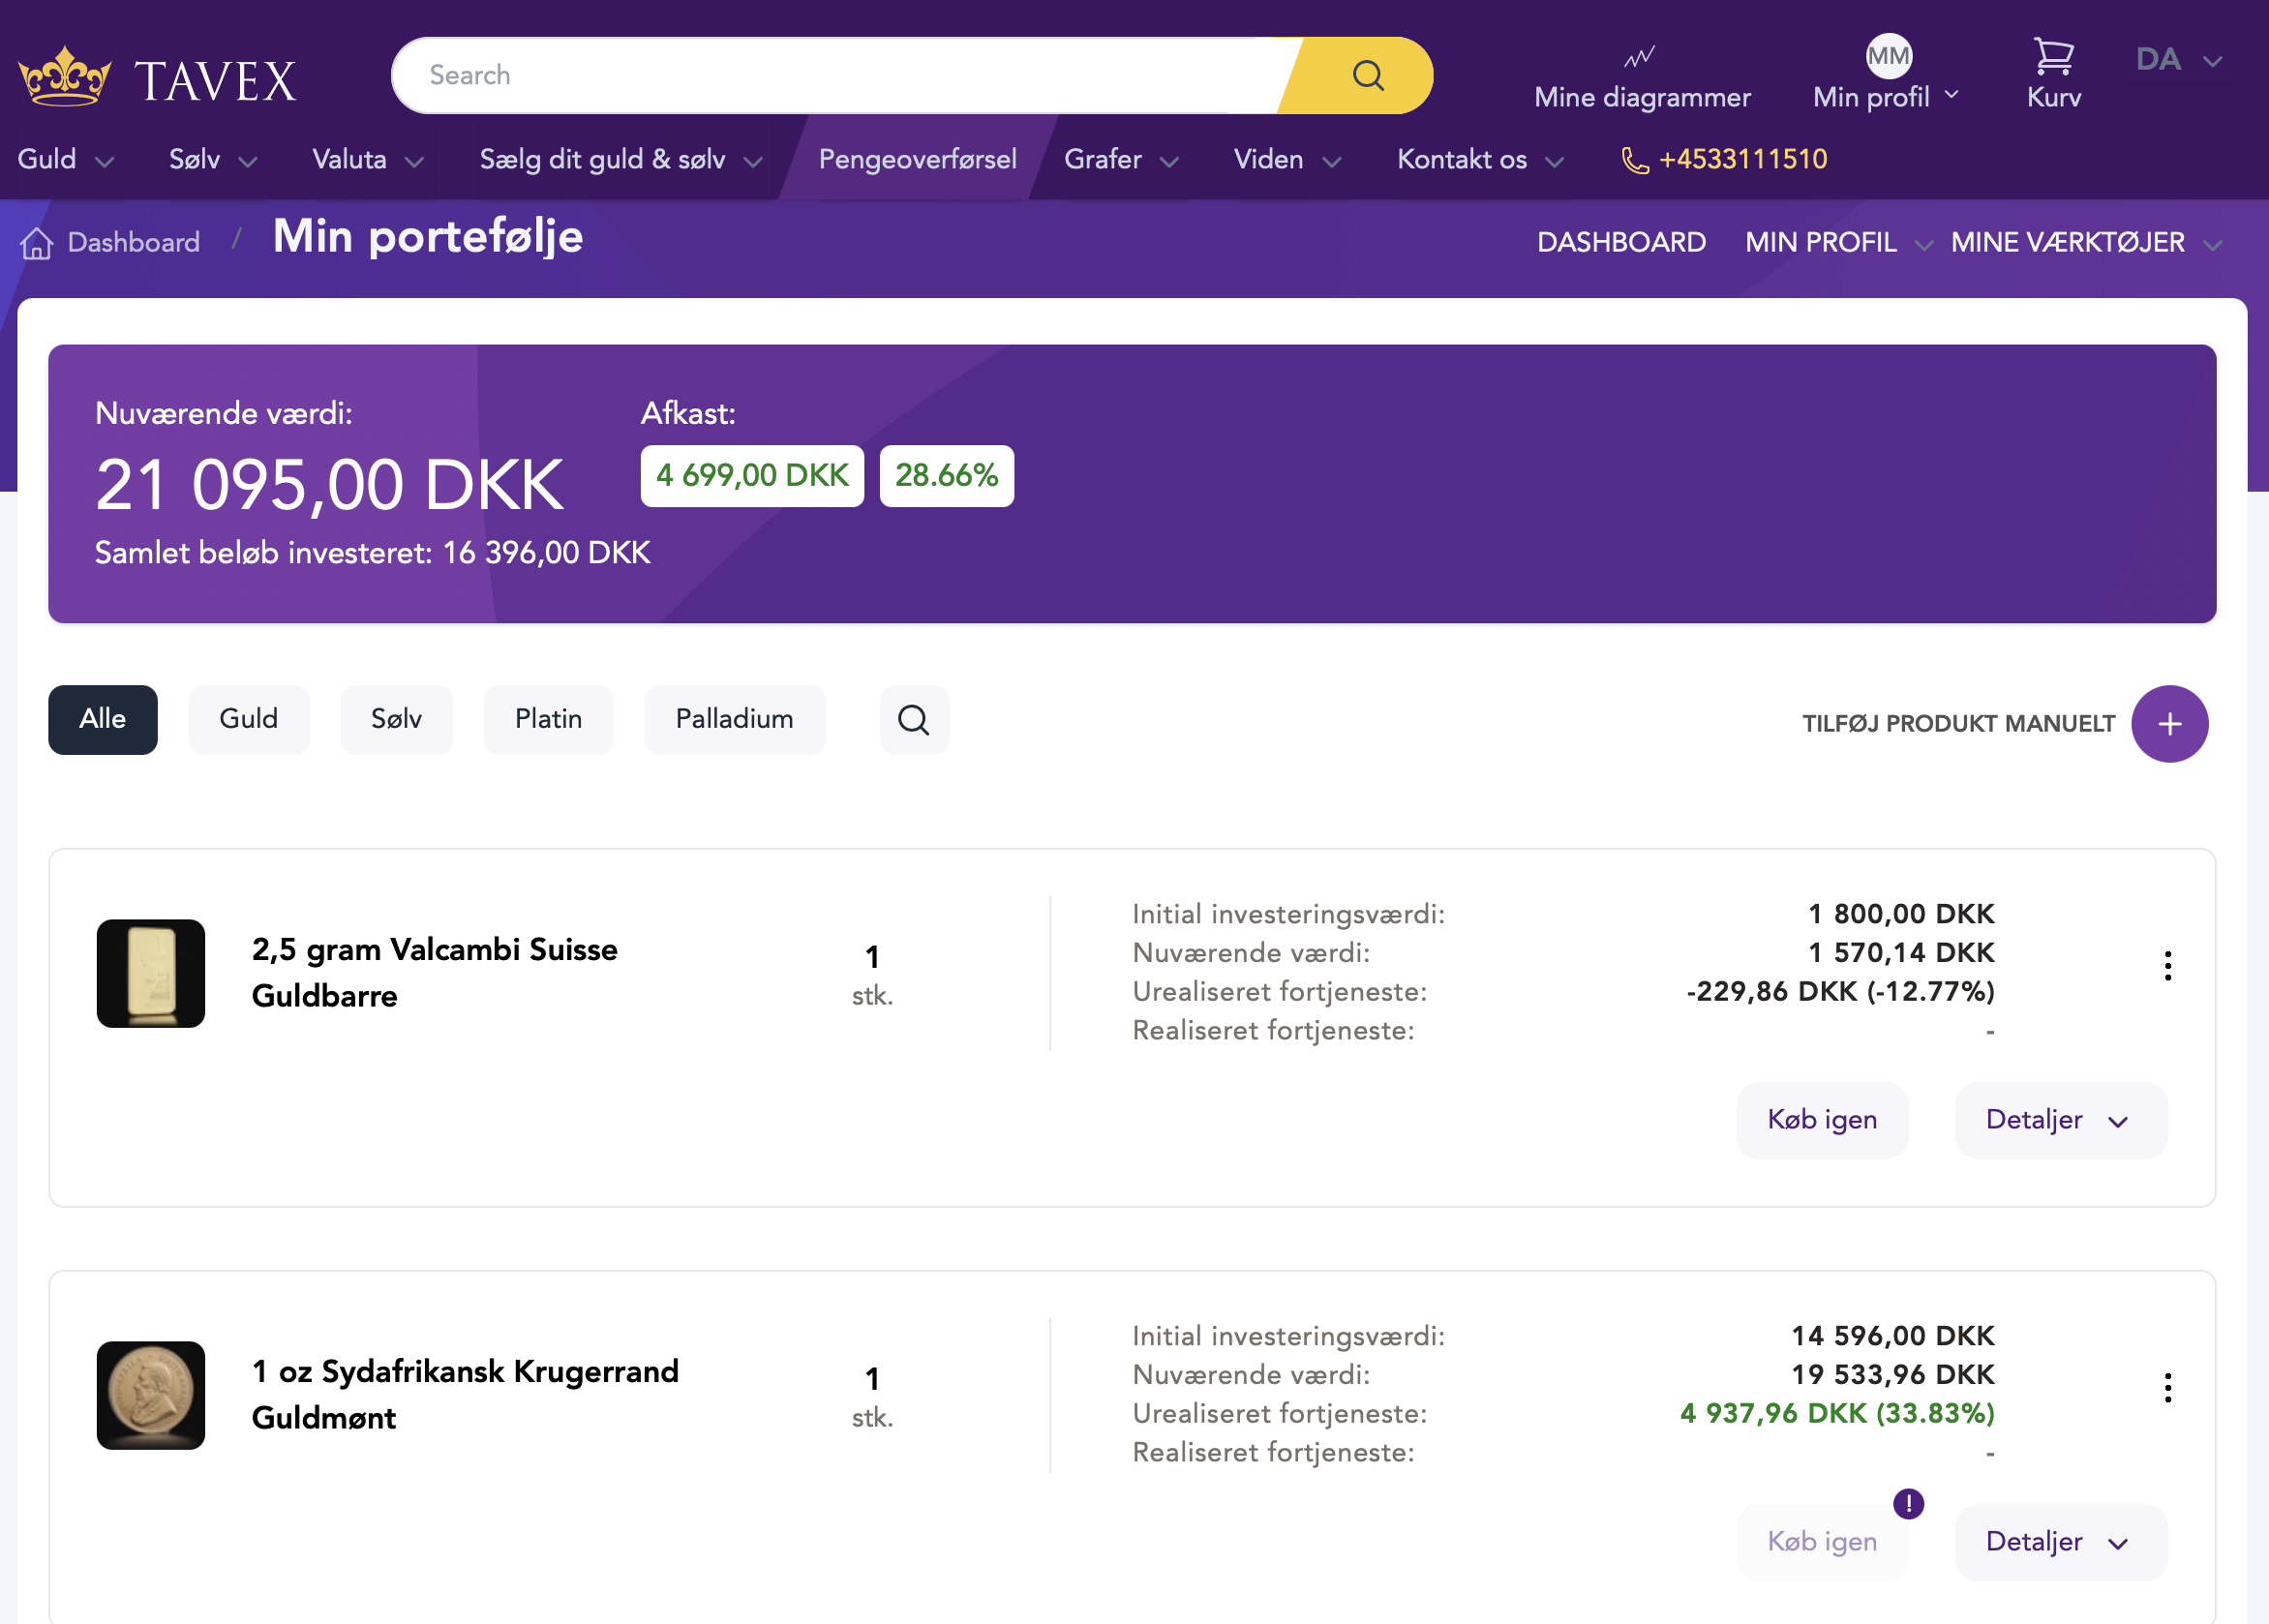Go to Dashboard via the breadcrumb link
The height and width of the screenshot is (1624, 2269).
(133, 241)
